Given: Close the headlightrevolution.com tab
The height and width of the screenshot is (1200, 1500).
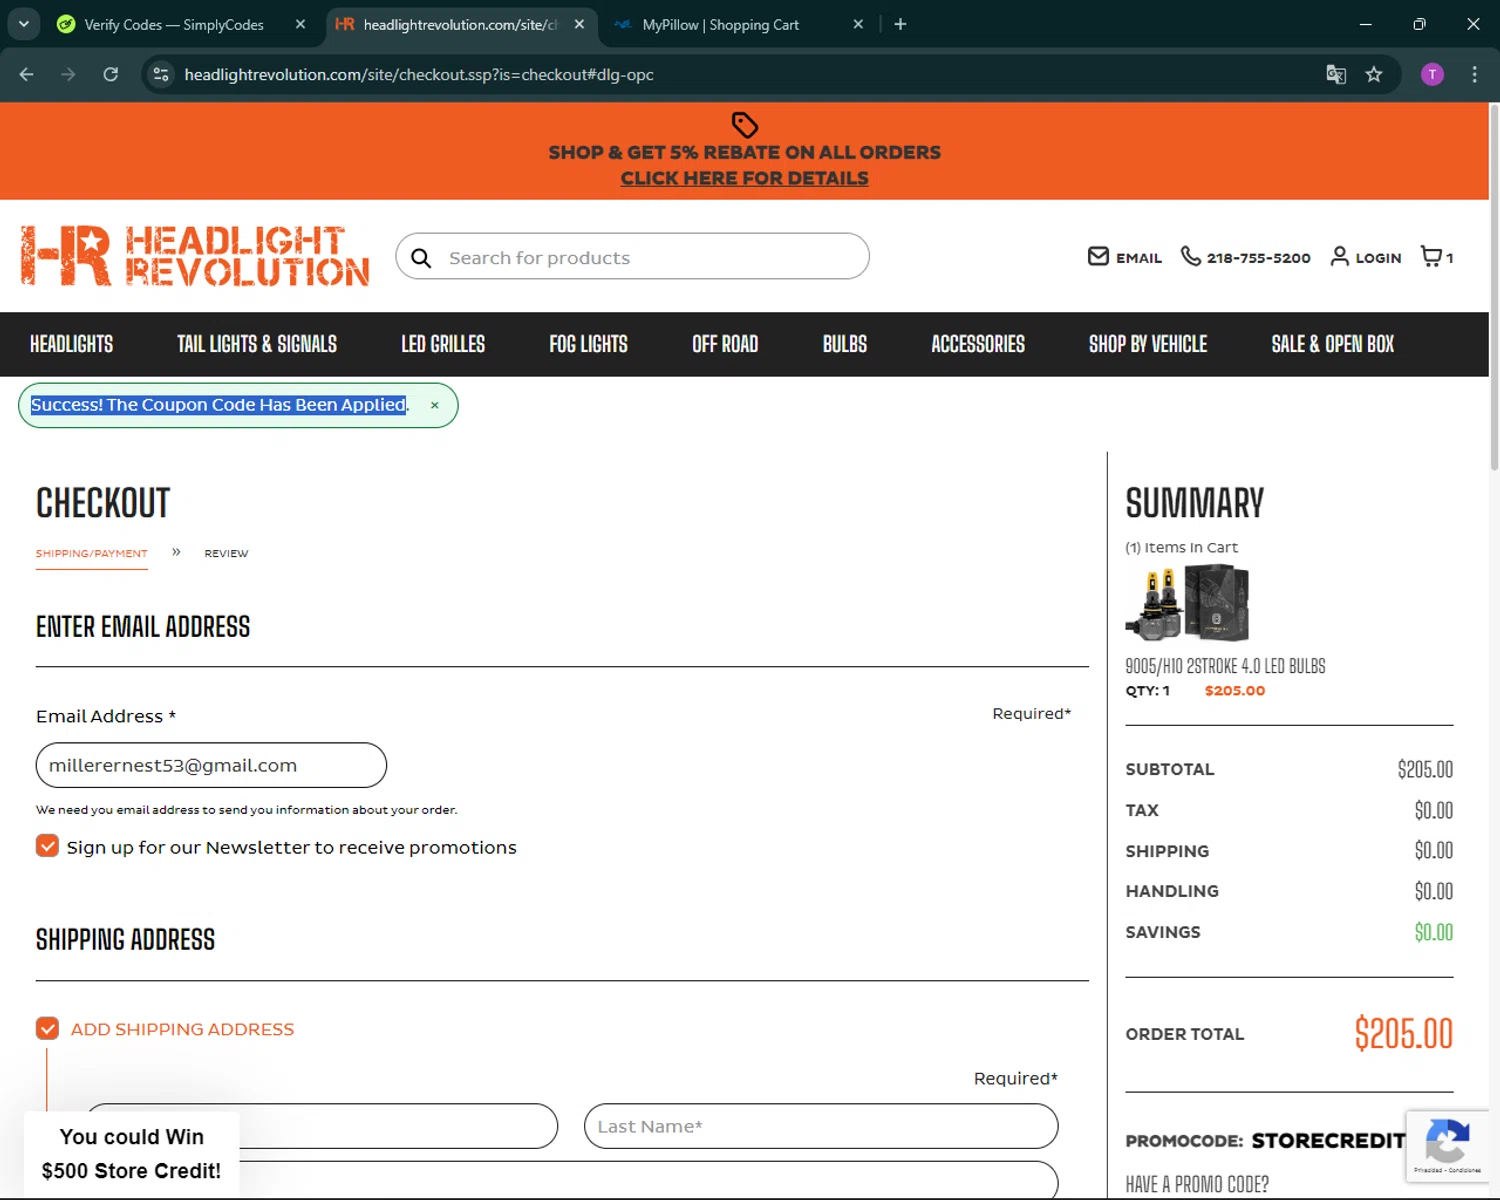Looking at the screenshot, I should point(579,24).
